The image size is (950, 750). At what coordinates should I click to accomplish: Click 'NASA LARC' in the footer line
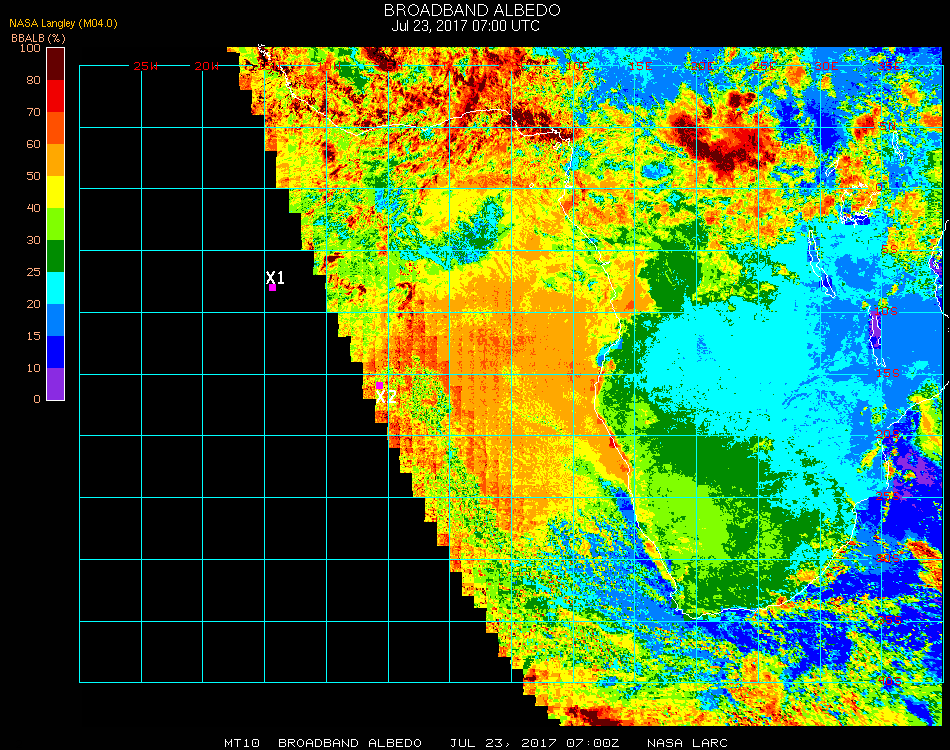point(687,743)
